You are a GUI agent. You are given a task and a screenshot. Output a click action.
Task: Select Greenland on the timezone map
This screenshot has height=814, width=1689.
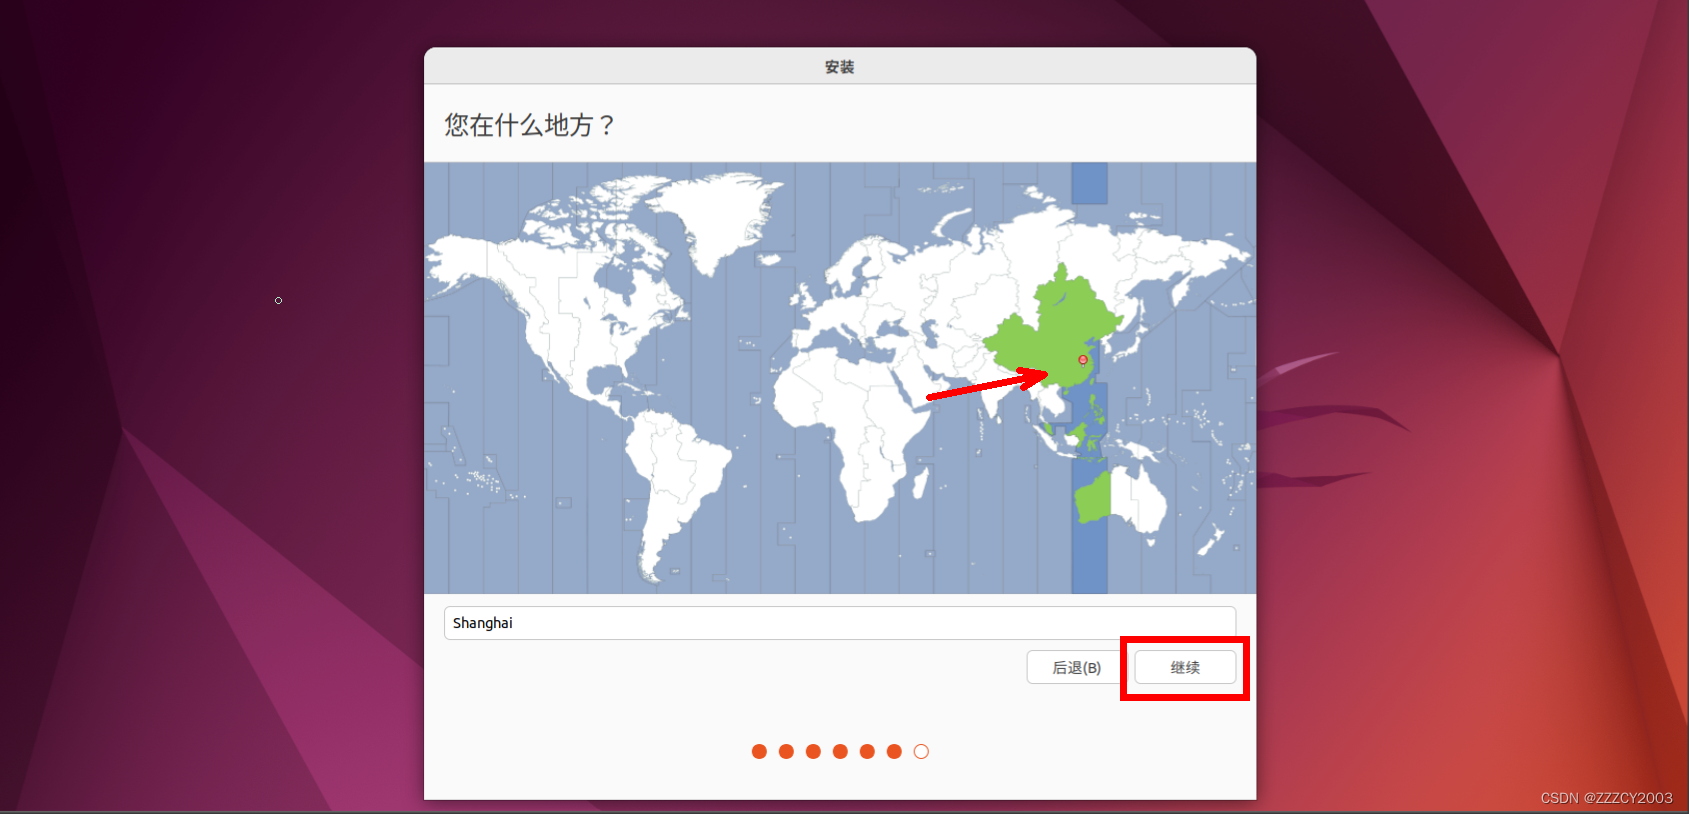720,215
